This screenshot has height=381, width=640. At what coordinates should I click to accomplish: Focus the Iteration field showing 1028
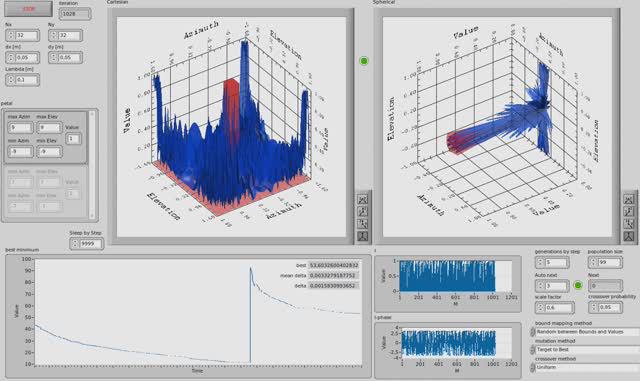pos(75,14)
